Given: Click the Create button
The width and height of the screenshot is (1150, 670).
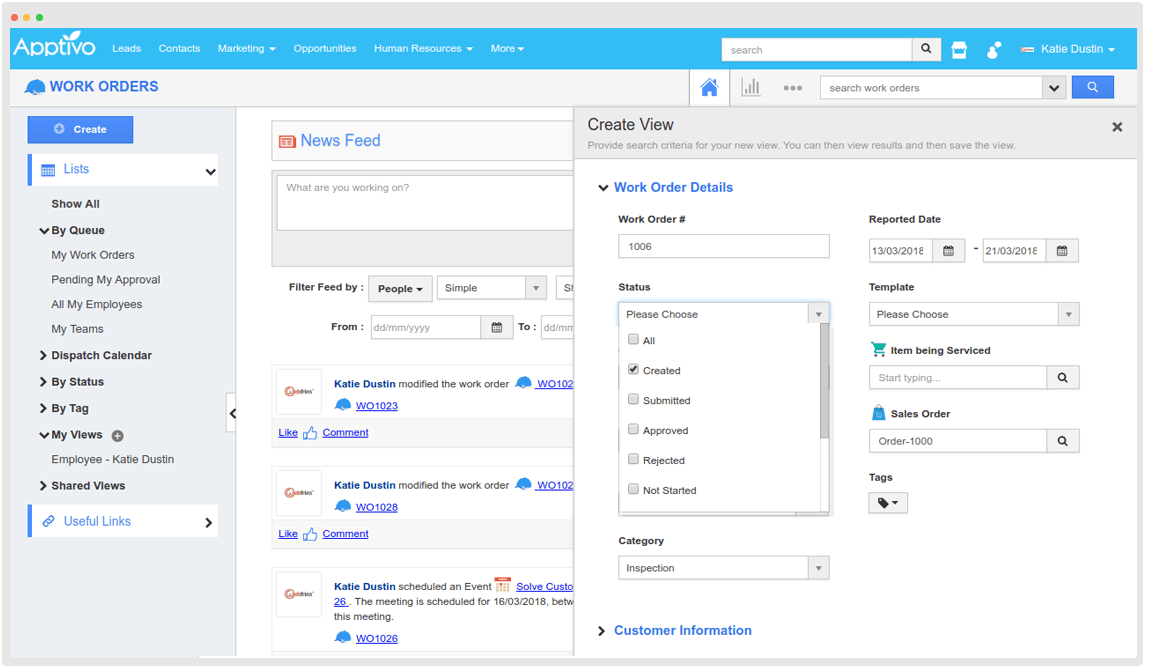Looking at the screenshot, I should (81, 130).
